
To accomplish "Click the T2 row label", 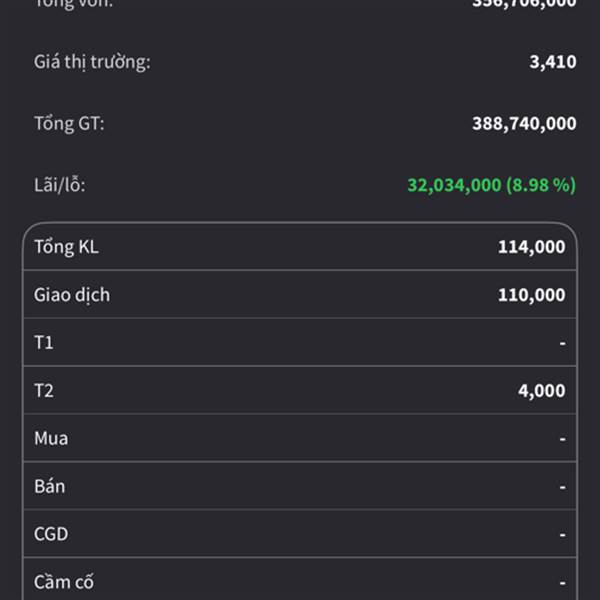I will click(44, 391).
